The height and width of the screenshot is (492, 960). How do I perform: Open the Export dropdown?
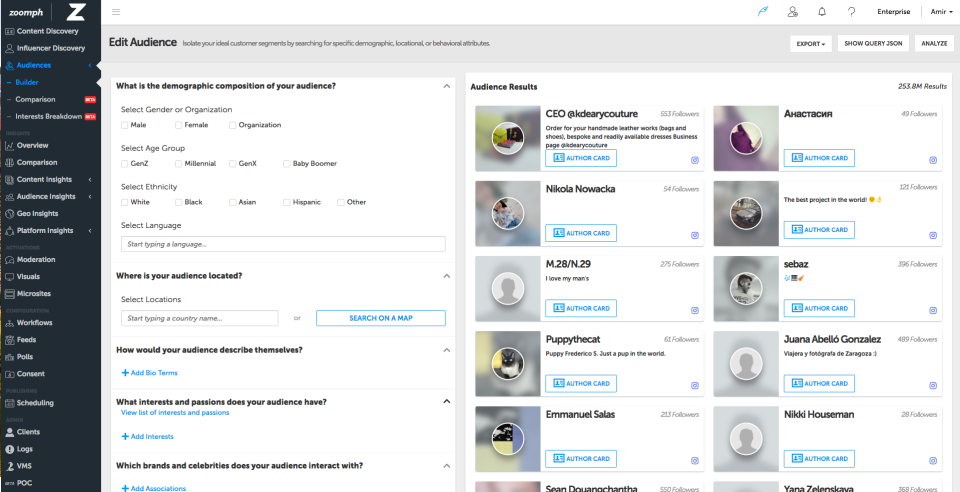[811, 43]
